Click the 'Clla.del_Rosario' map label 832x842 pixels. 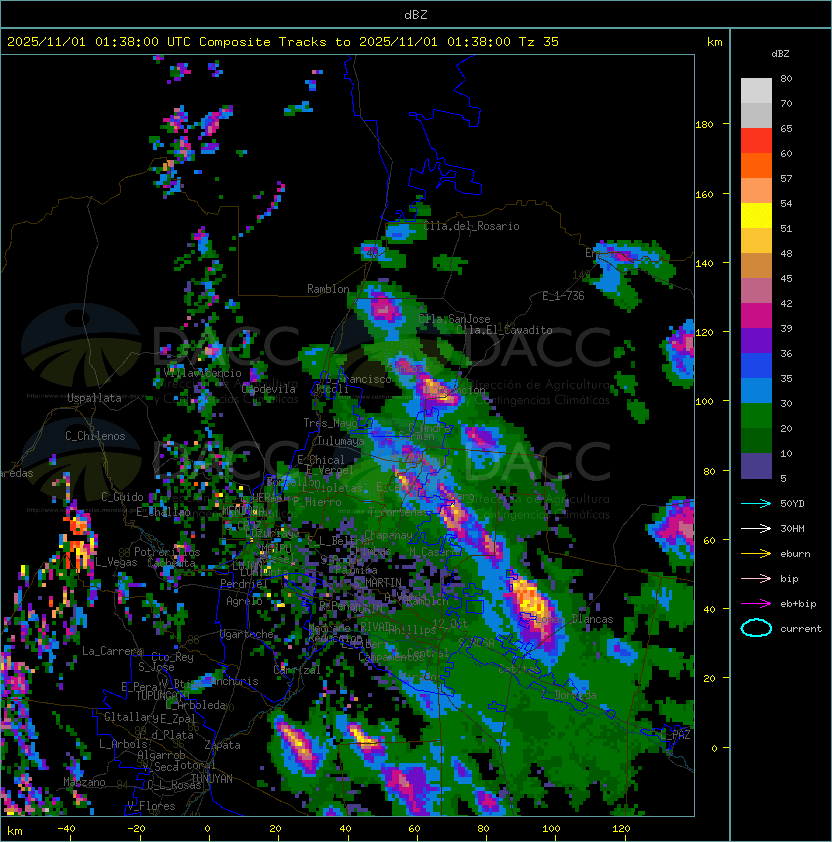click(x=472, y=226)
